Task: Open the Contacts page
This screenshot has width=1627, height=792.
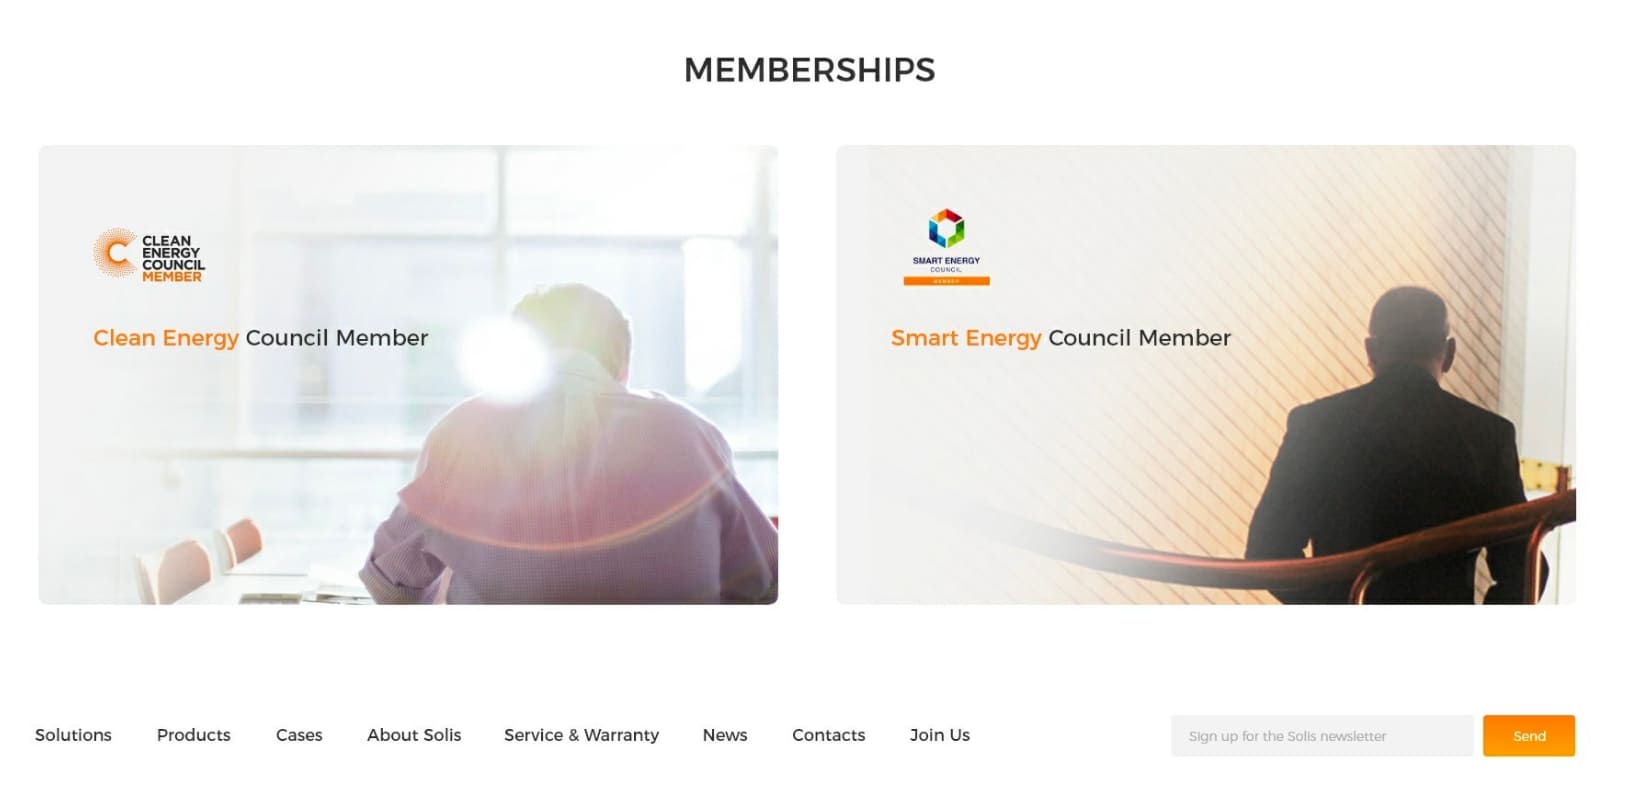Action: pos(828,735)
